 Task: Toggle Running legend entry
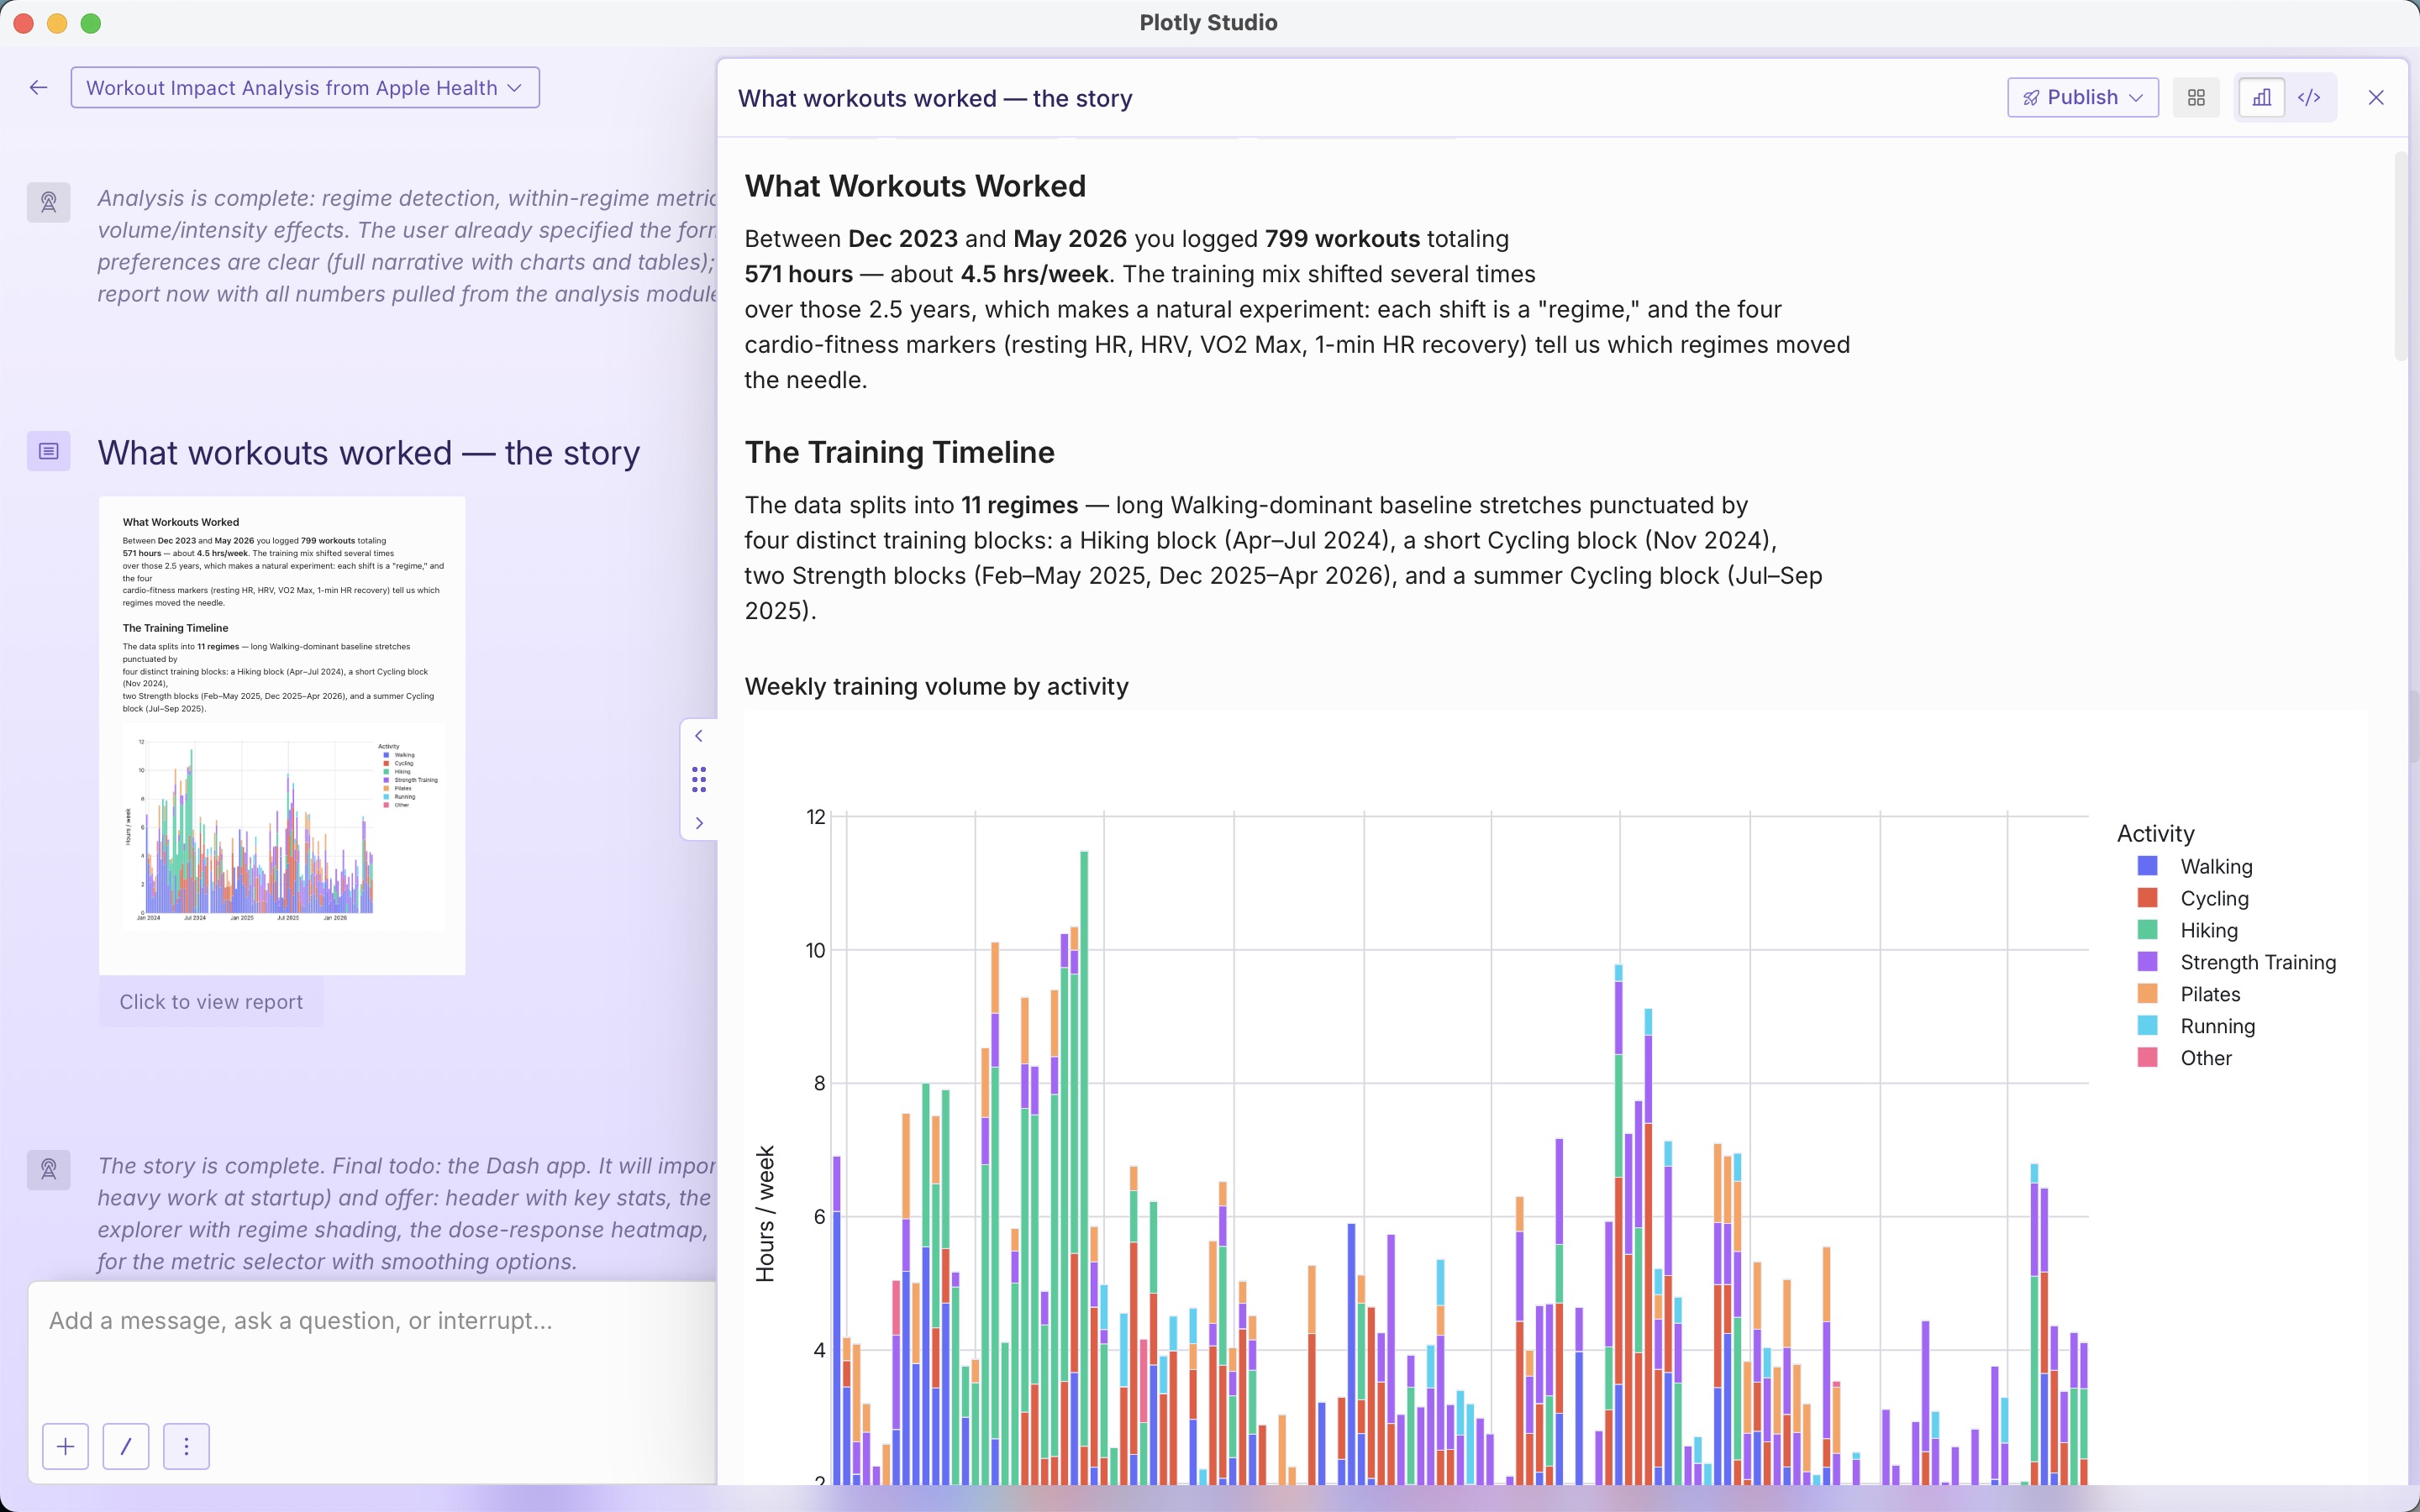pos(2195,1027)
